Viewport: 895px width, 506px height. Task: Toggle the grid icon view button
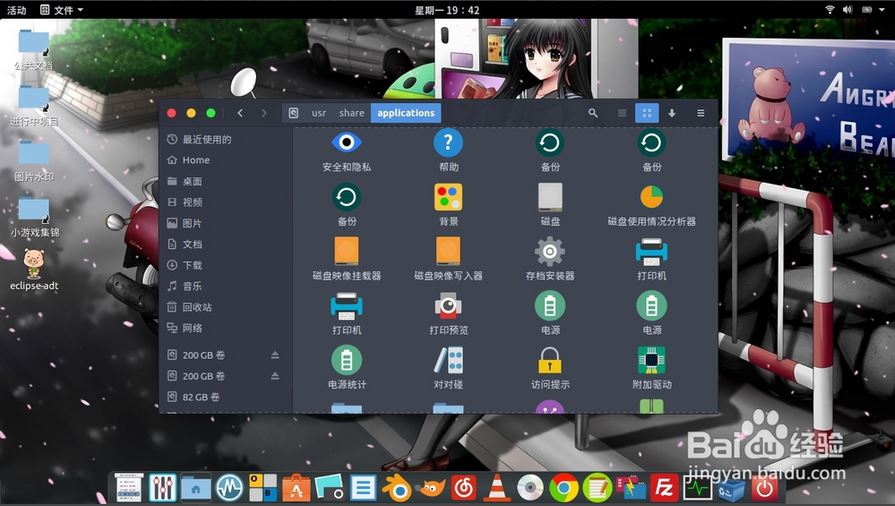[646, 113]
